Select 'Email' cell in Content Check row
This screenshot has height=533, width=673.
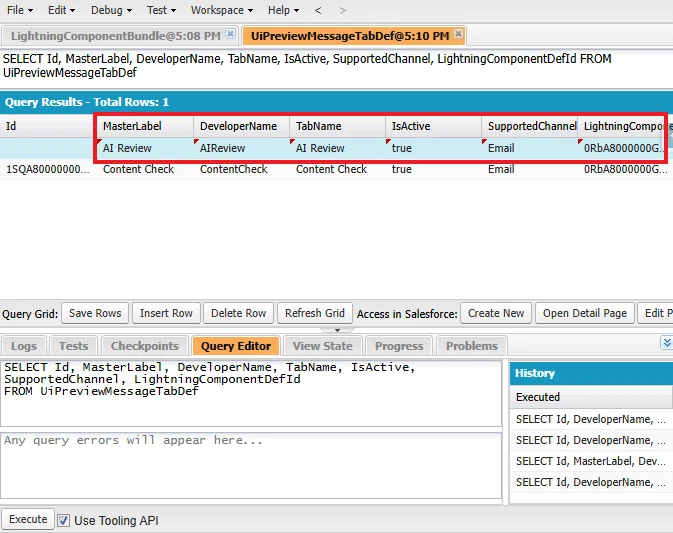pos(529,170)
